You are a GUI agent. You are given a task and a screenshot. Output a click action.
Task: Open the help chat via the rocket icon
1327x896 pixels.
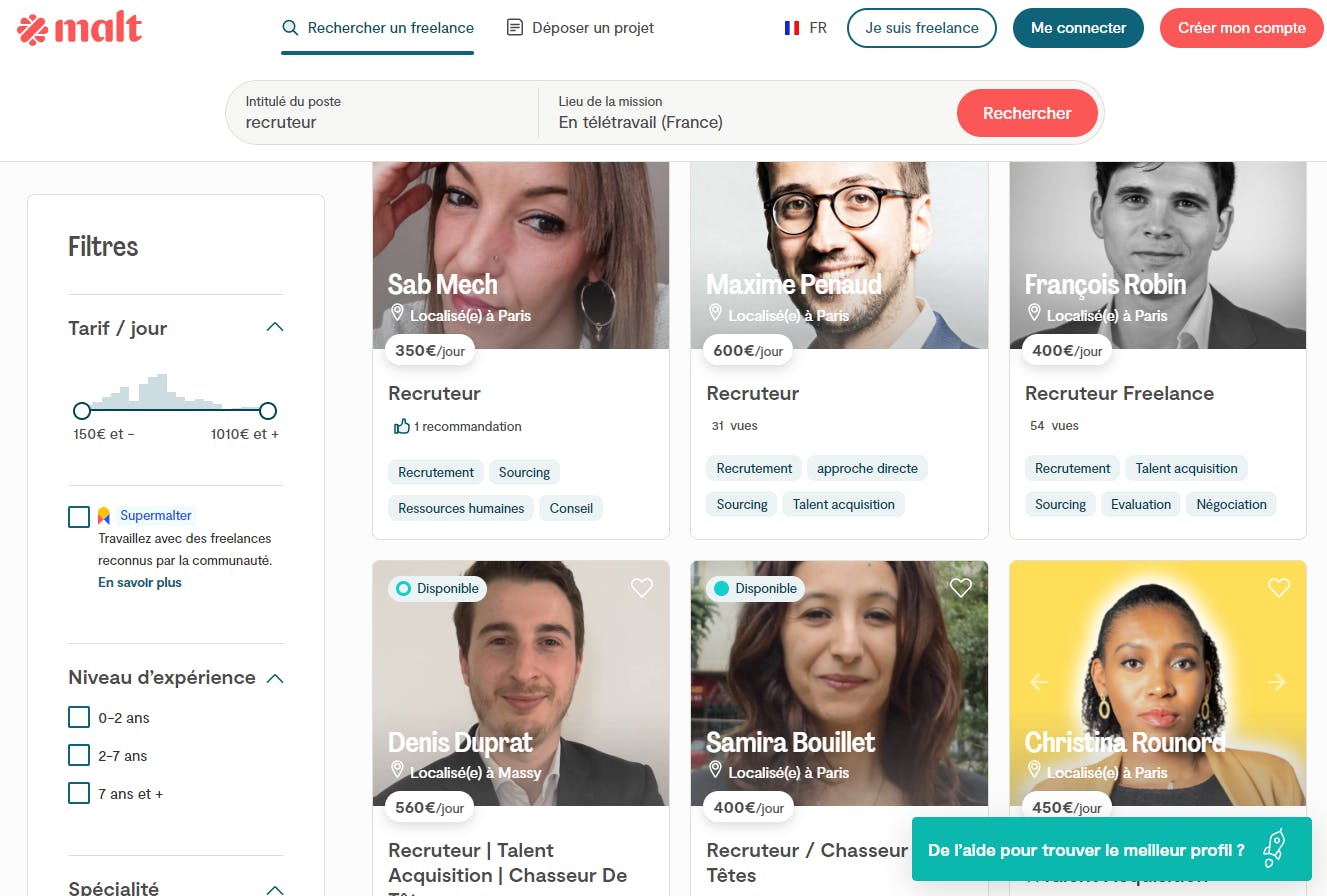[1274, 848]
